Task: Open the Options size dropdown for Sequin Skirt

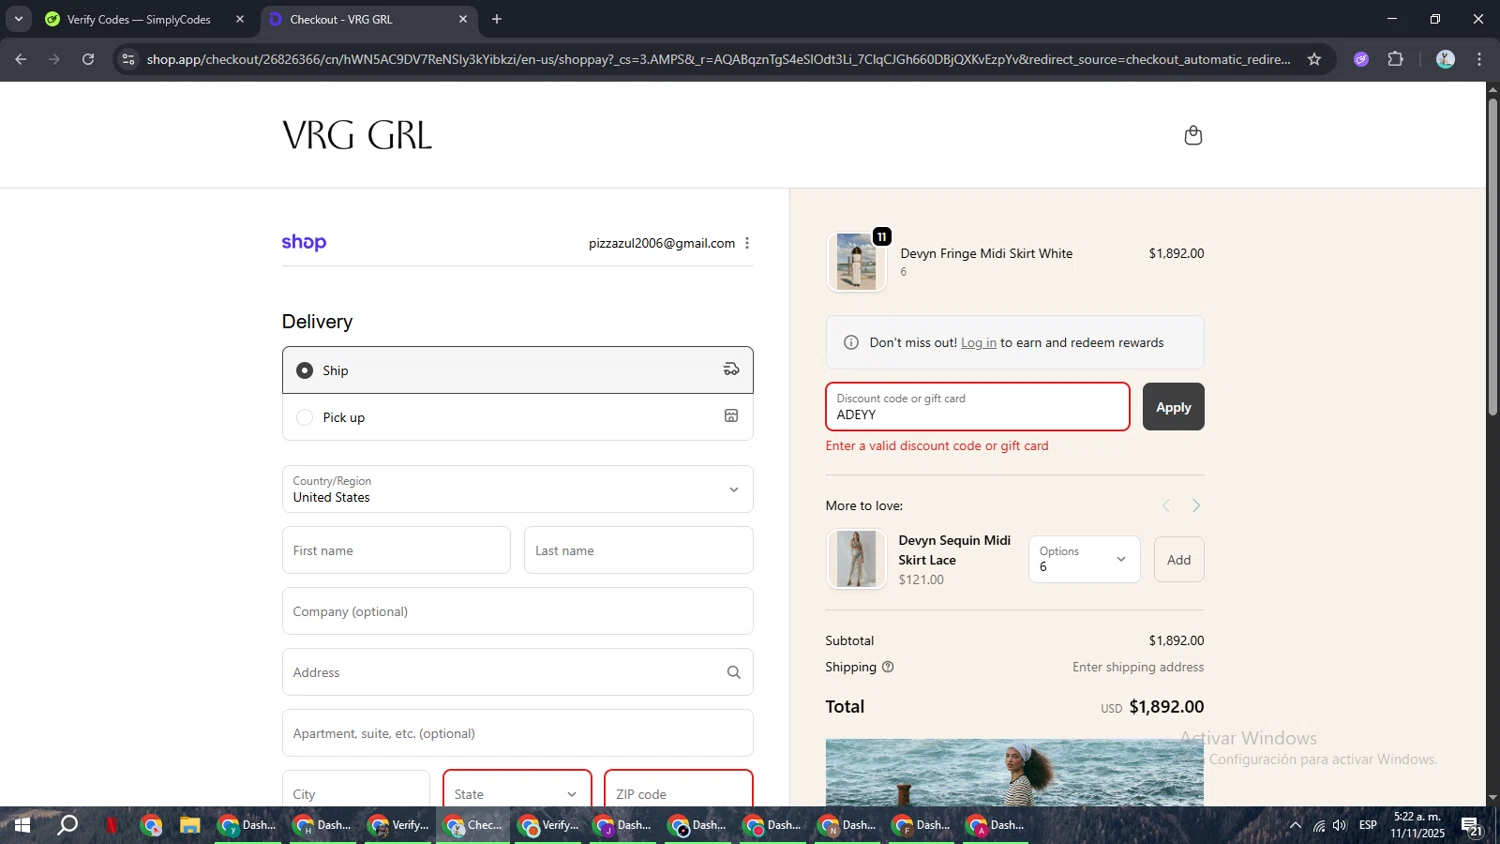Action: [x=1084, y=559]
